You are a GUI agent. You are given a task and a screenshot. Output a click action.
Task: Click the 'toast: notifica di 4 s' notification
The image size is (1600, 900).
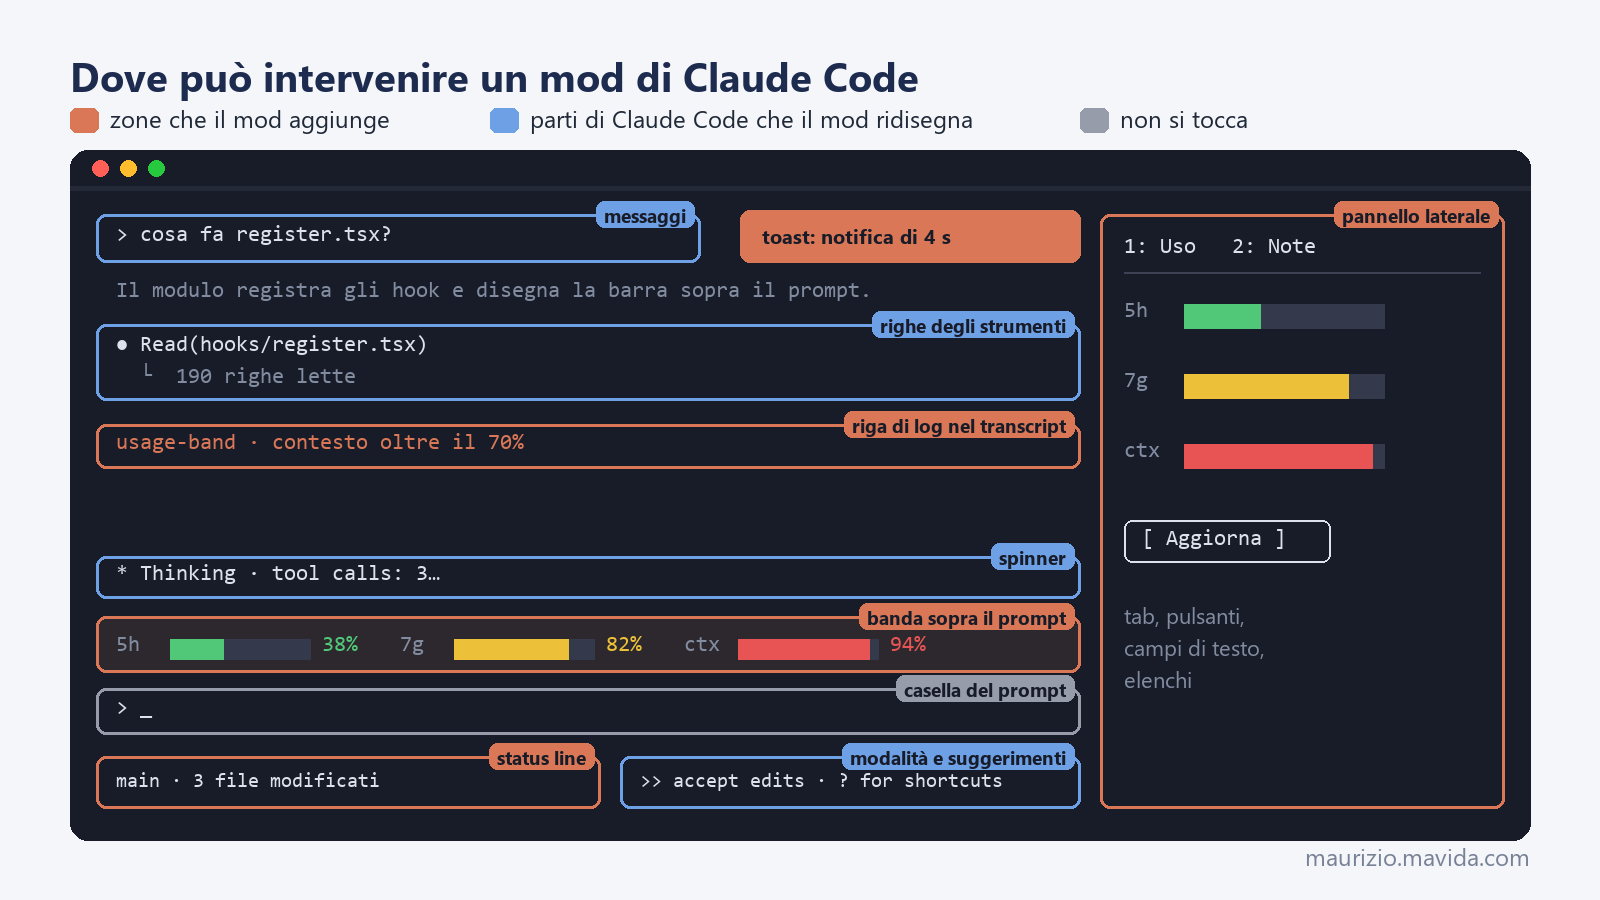(910, 237)
